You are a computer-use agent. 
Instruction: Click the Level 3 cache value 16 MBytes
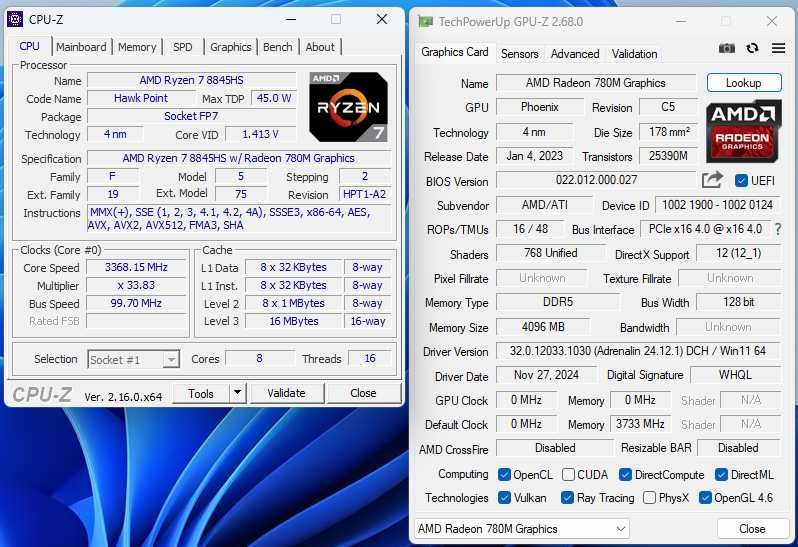coord(294,321)
